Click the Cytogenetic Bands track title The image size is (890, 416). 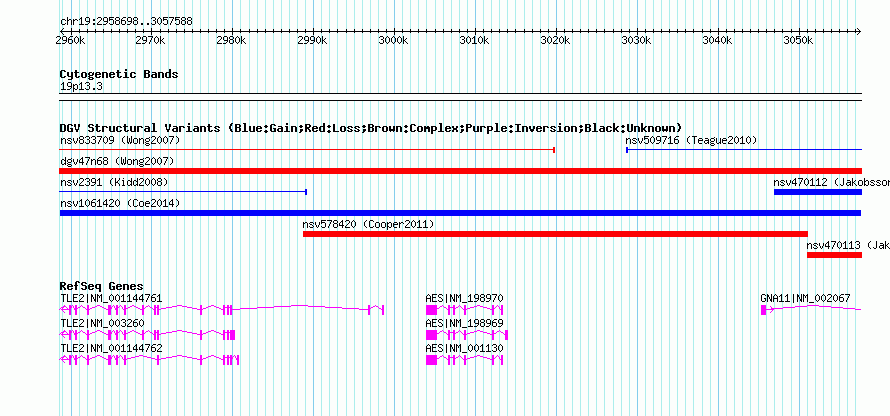(x=119, y=74)
